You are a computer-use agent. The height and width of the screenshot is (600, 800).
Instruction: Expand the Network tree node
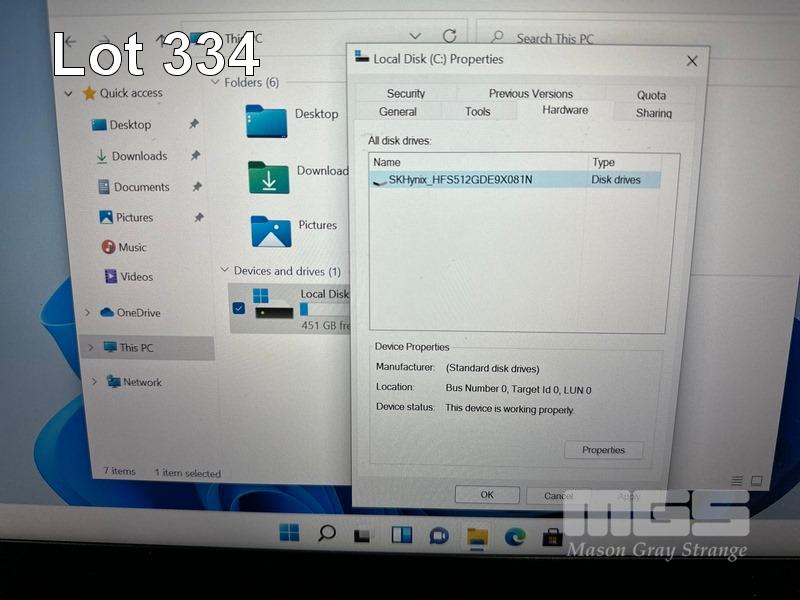94,382
